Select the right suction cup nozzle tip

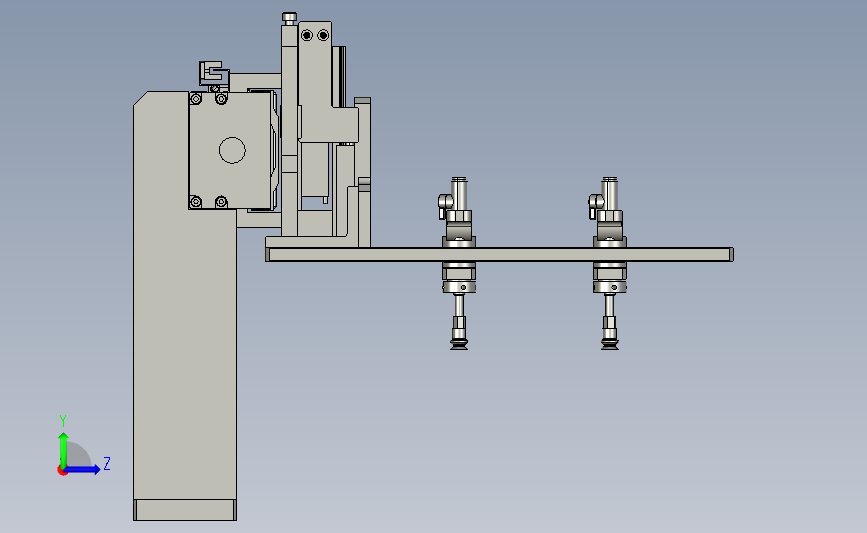point(609,344)
